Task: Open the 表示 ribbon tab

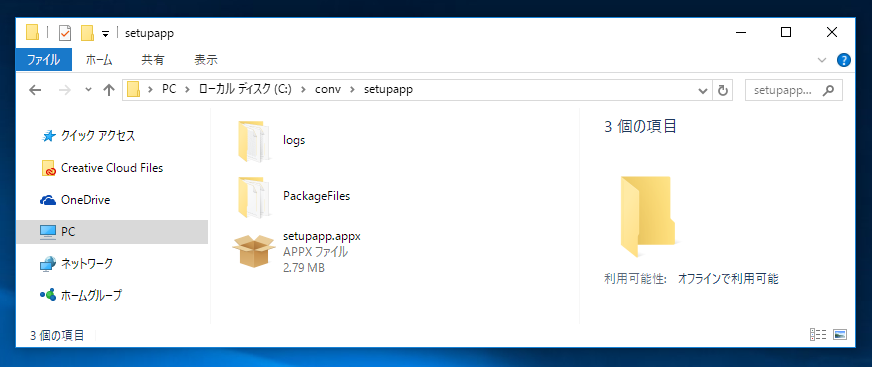Action: click(206, 60)
